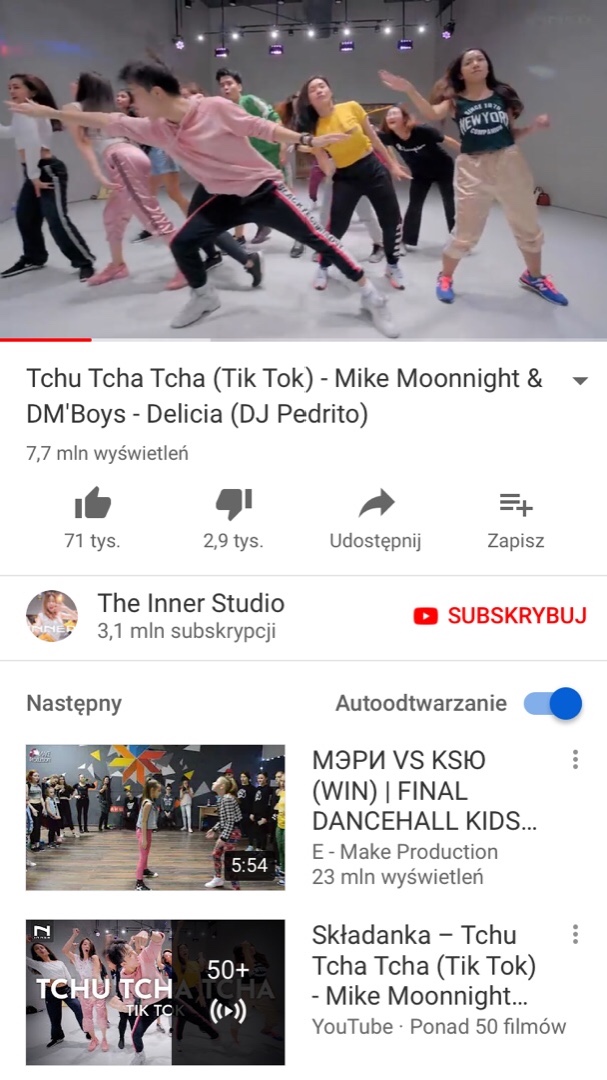Tap the video player dance frame
Screen dimensions: 607x1080
[303, 169]
